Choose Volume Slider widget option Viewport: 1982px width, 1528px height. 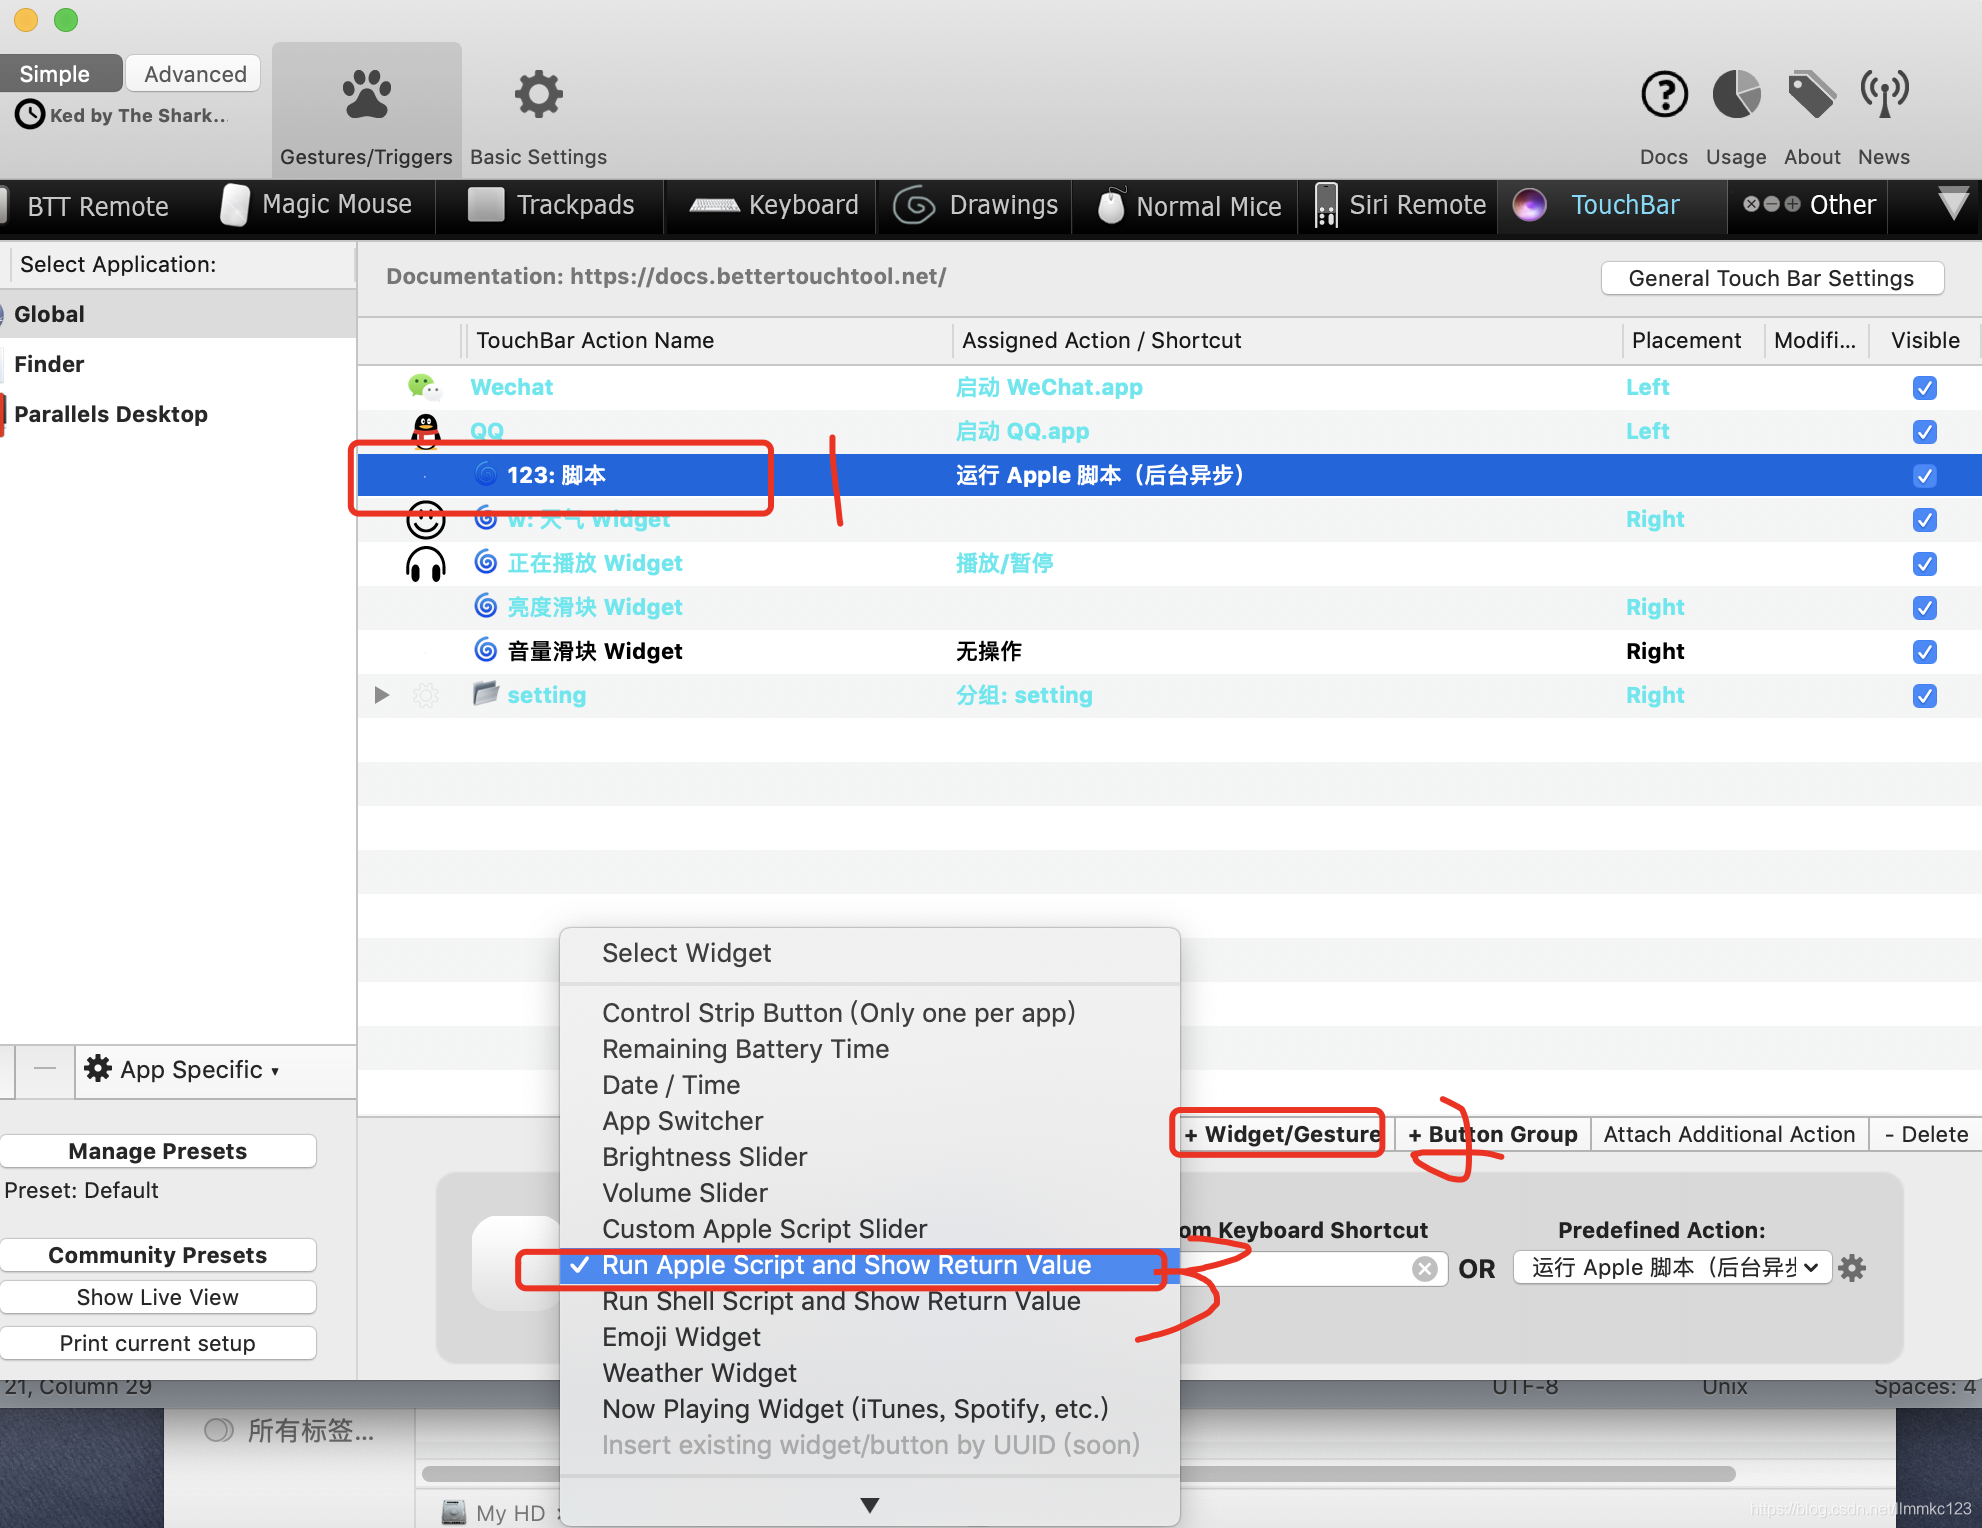pos(684,1193)
